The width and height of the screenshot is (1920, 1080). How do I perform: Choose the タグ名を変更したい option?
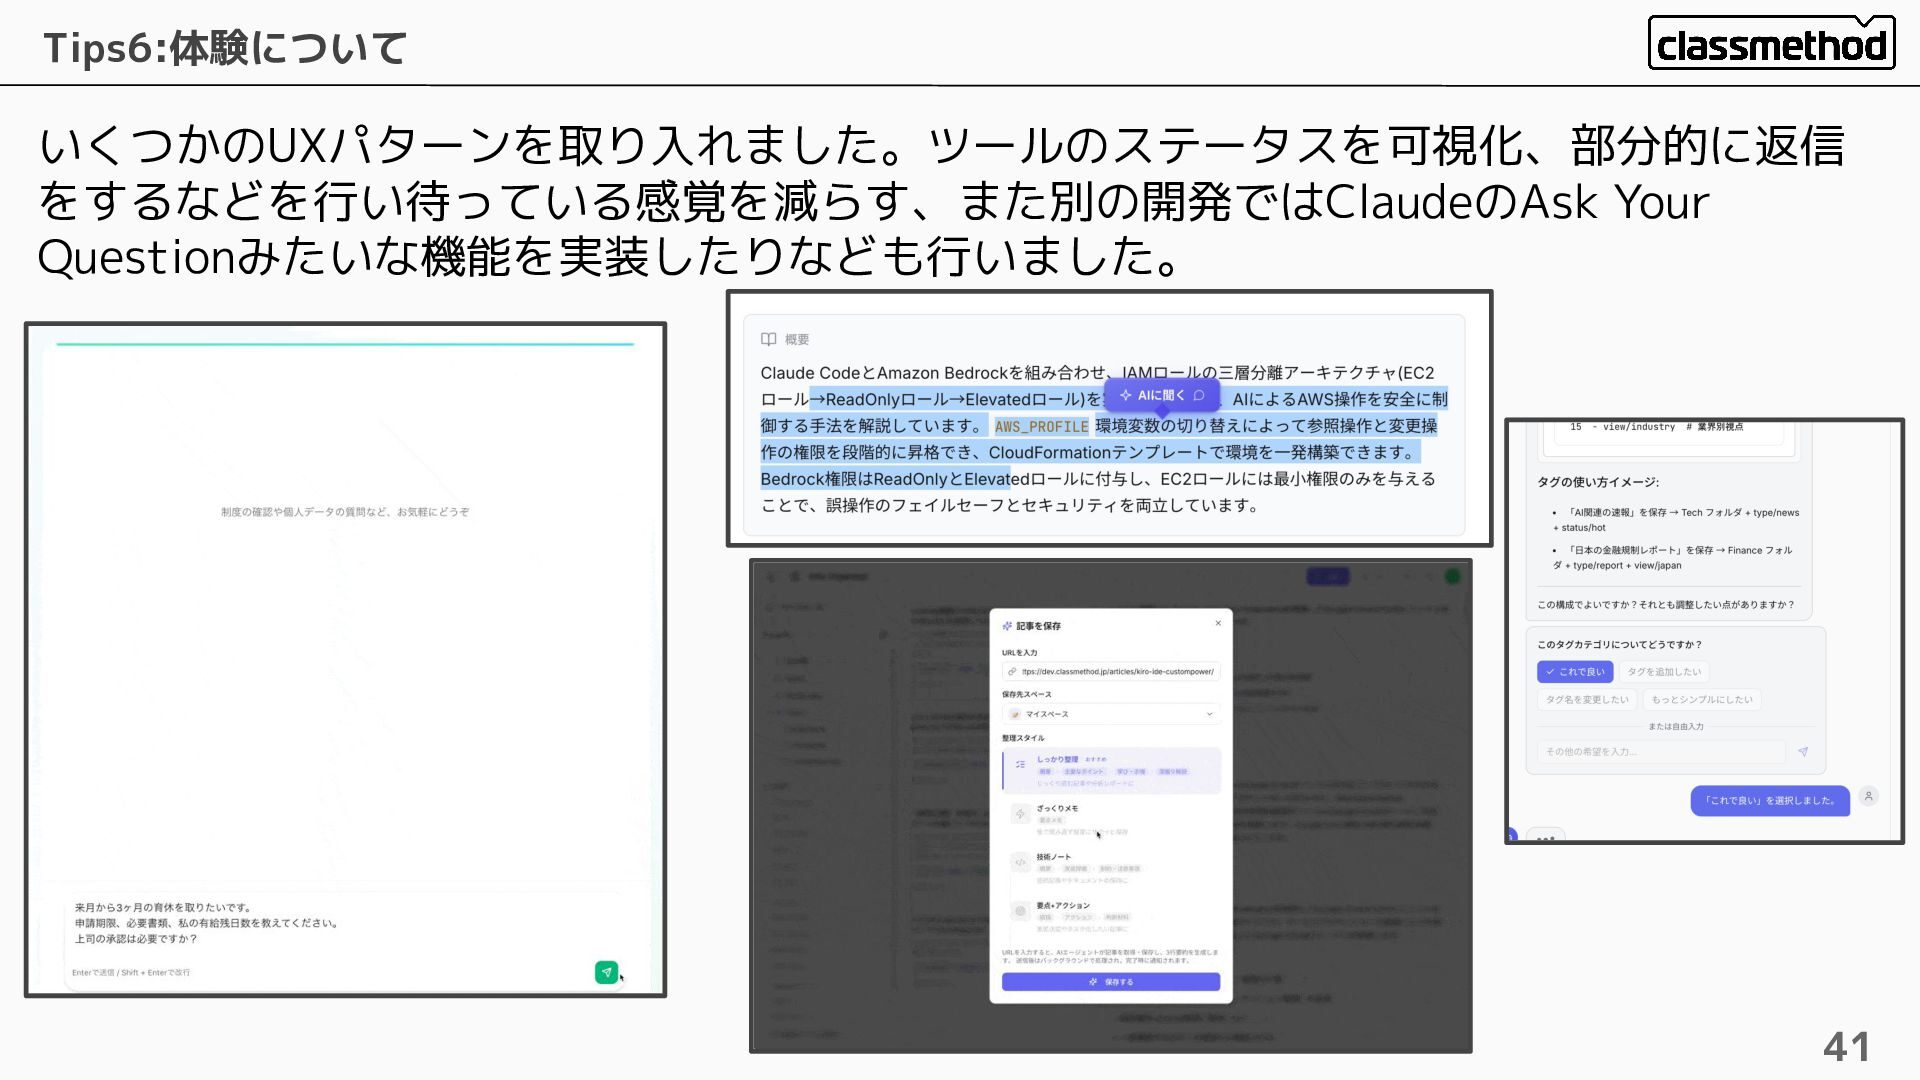[x=1586, y=700]
